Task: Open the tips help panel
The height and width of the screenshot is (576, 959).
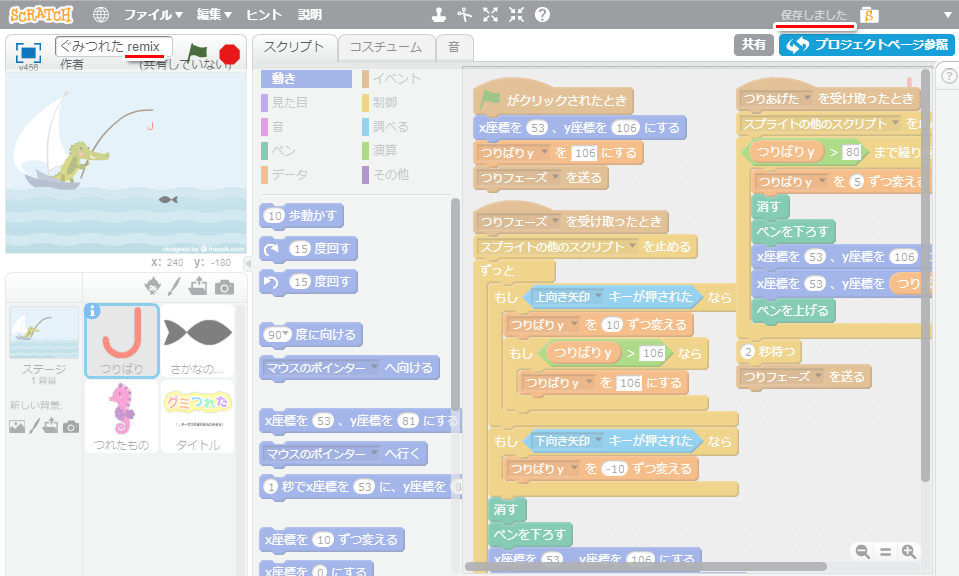Action: [x=949, y=76]
